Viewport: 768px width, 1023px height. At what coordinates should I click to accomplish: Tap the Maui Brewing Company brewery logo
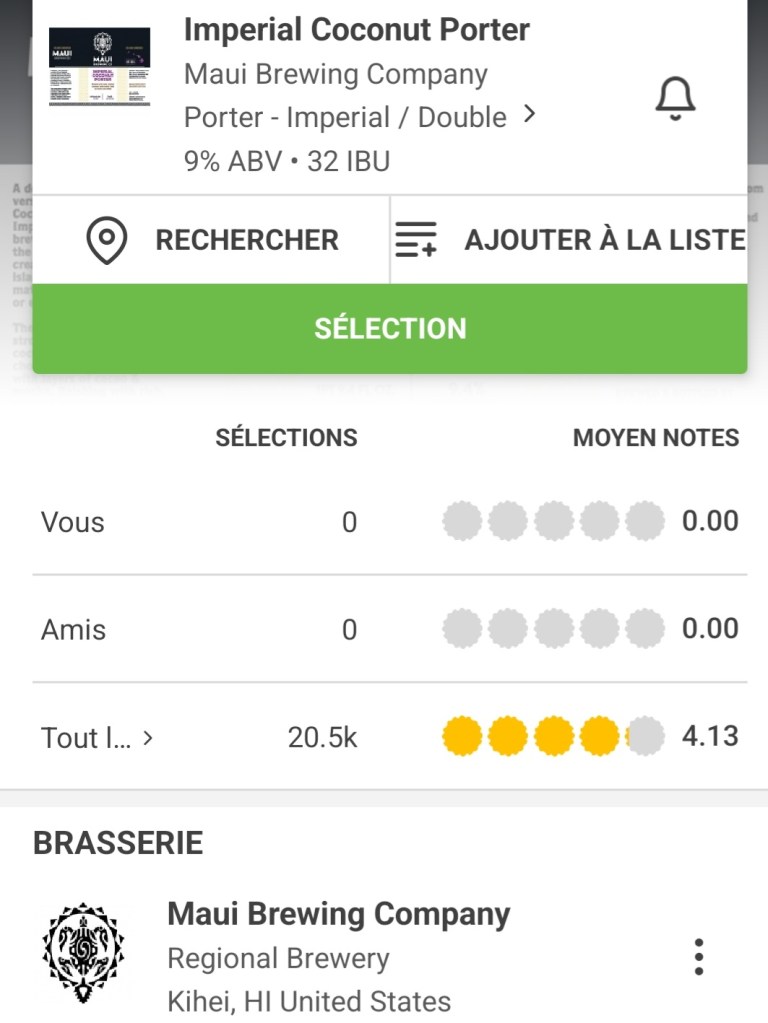(x=85, y=954)
